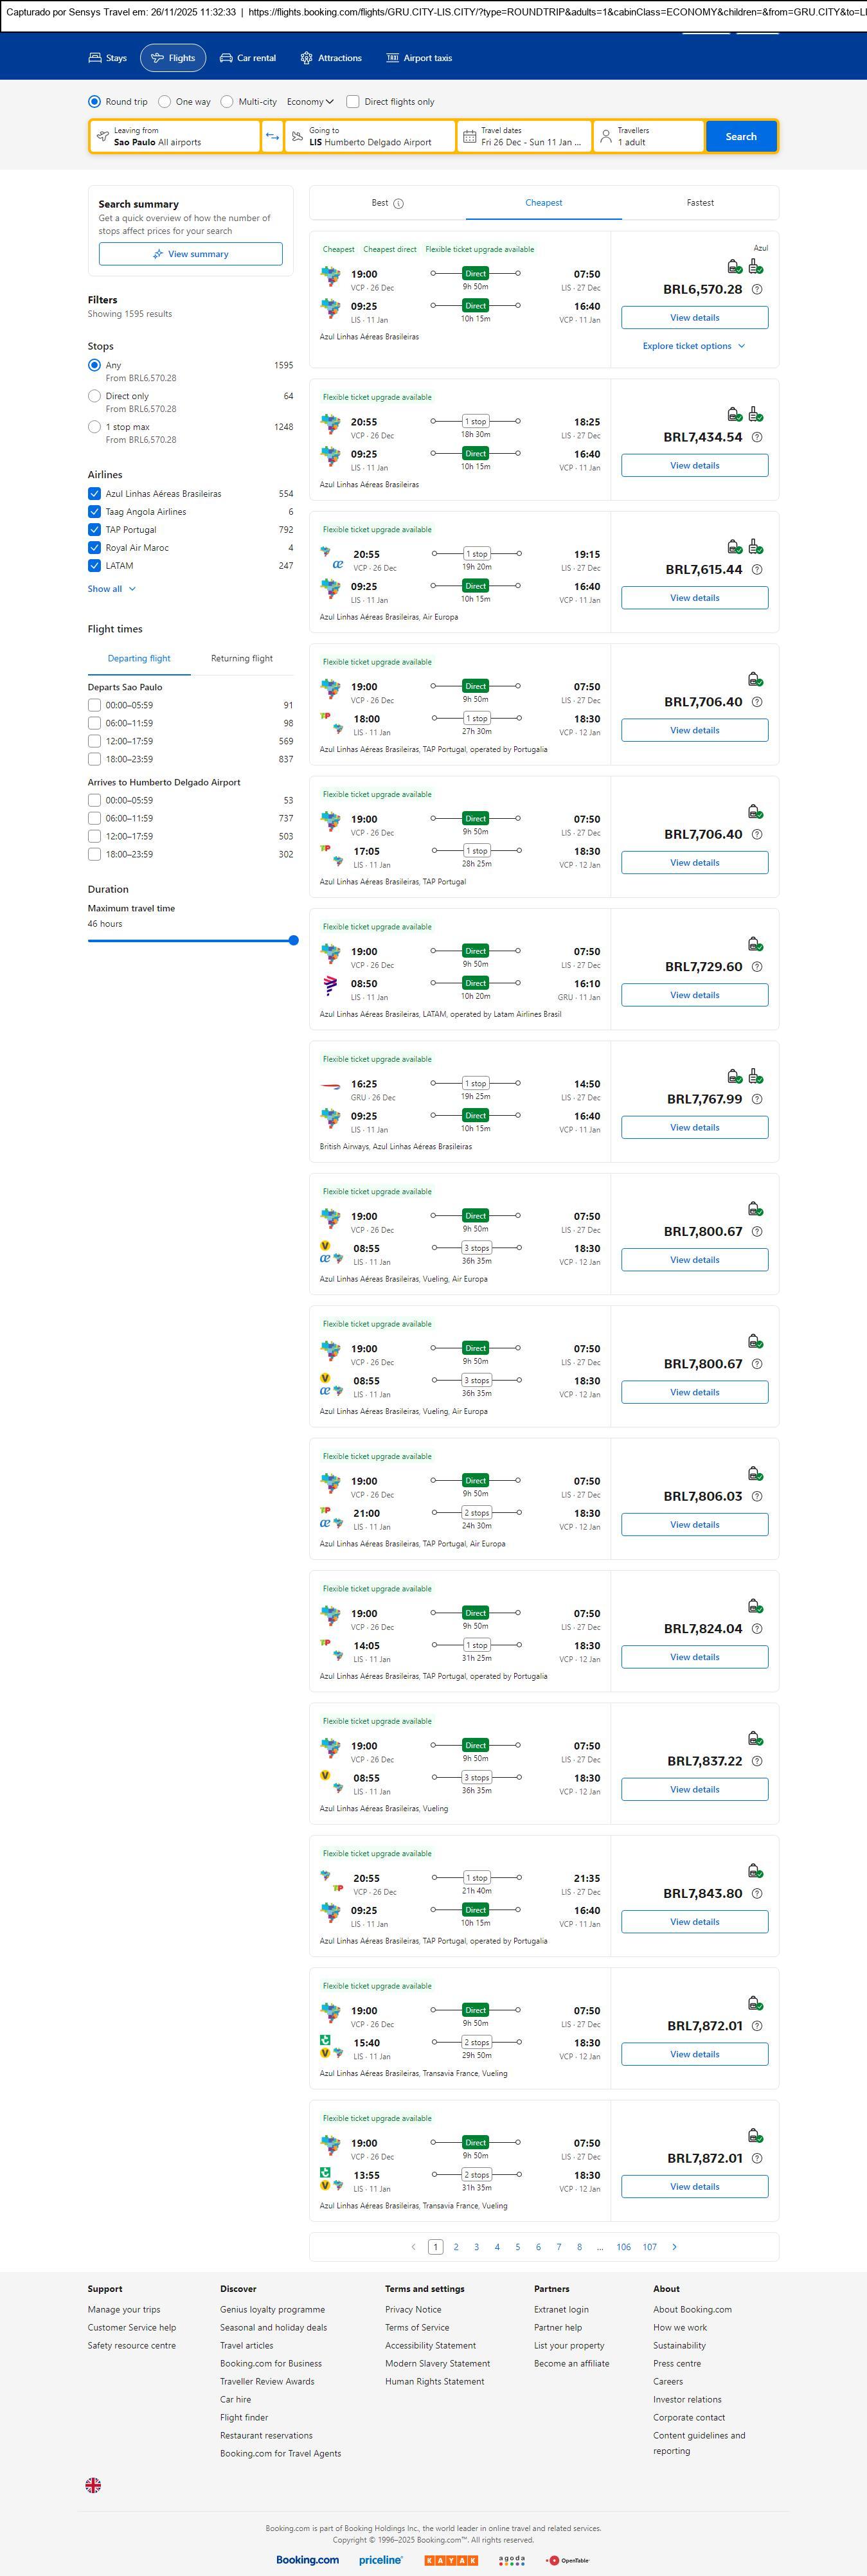Image resolution: width=867 pixels, height=2576 pixels.
Task: Click the price info icon beside BRL7,767.99
Action: pos(757,1099)
